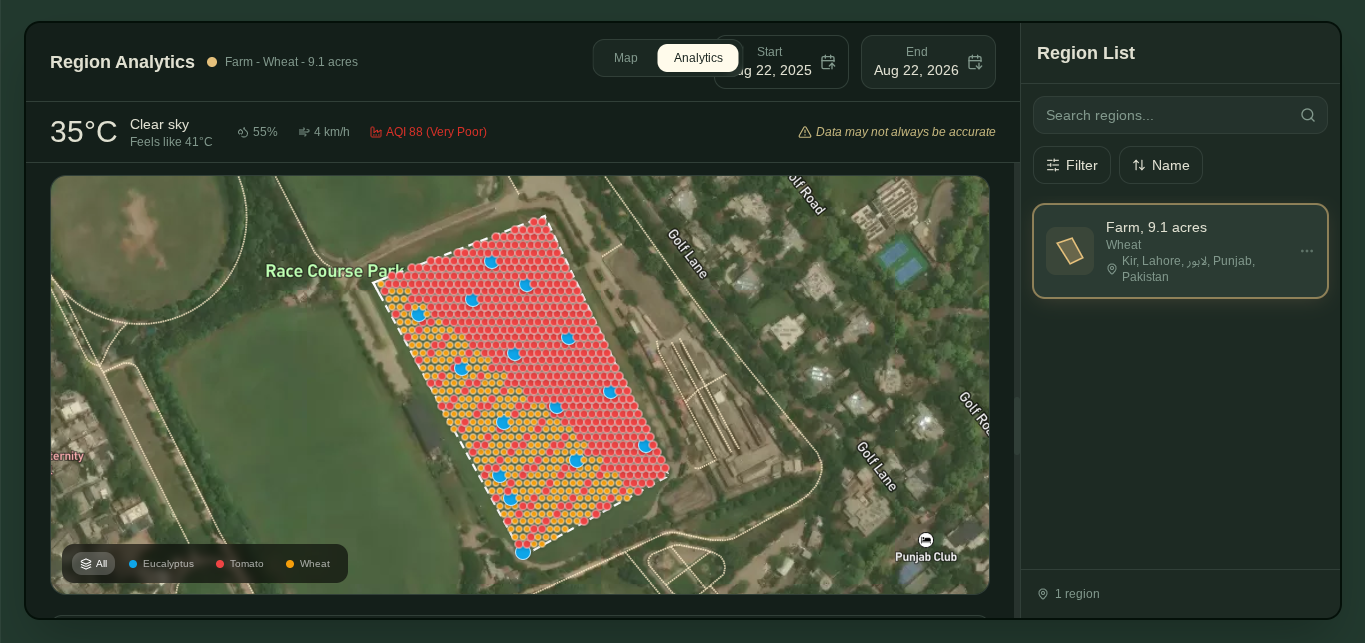Switch to the Map tab

point(626,58)
